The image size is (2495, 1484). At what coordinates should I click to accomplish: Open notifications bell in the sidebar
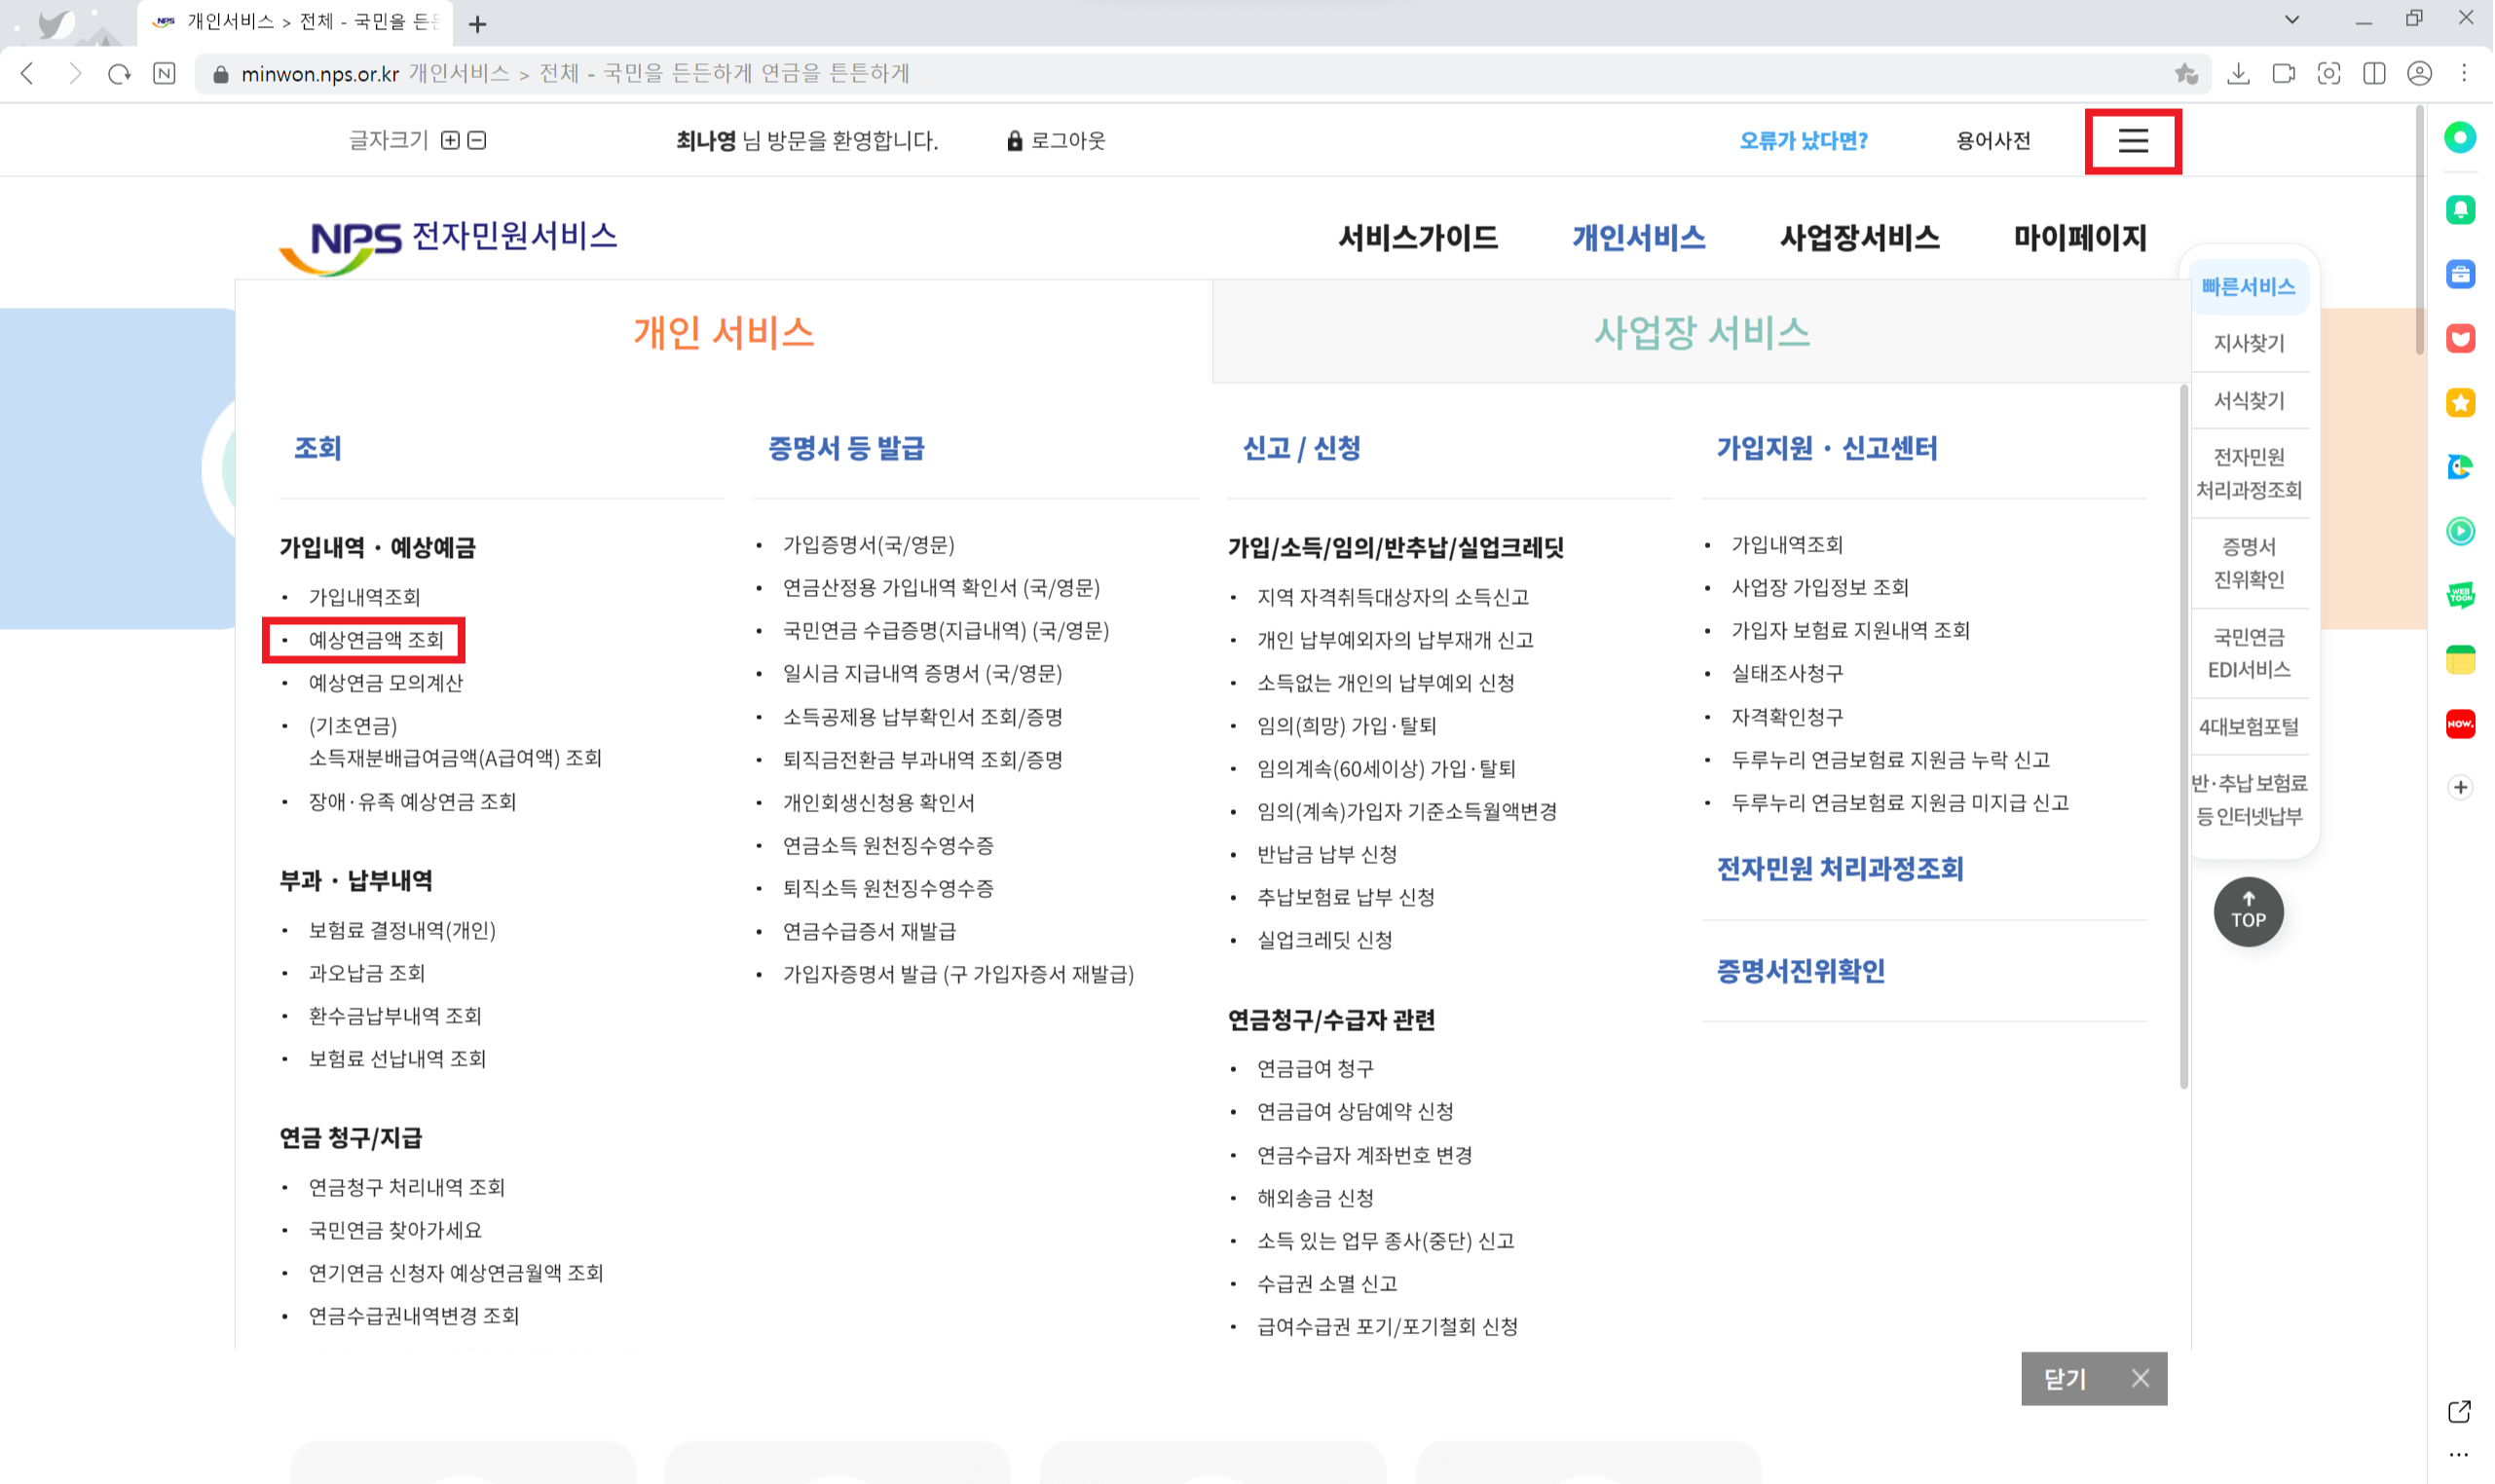2460,210
